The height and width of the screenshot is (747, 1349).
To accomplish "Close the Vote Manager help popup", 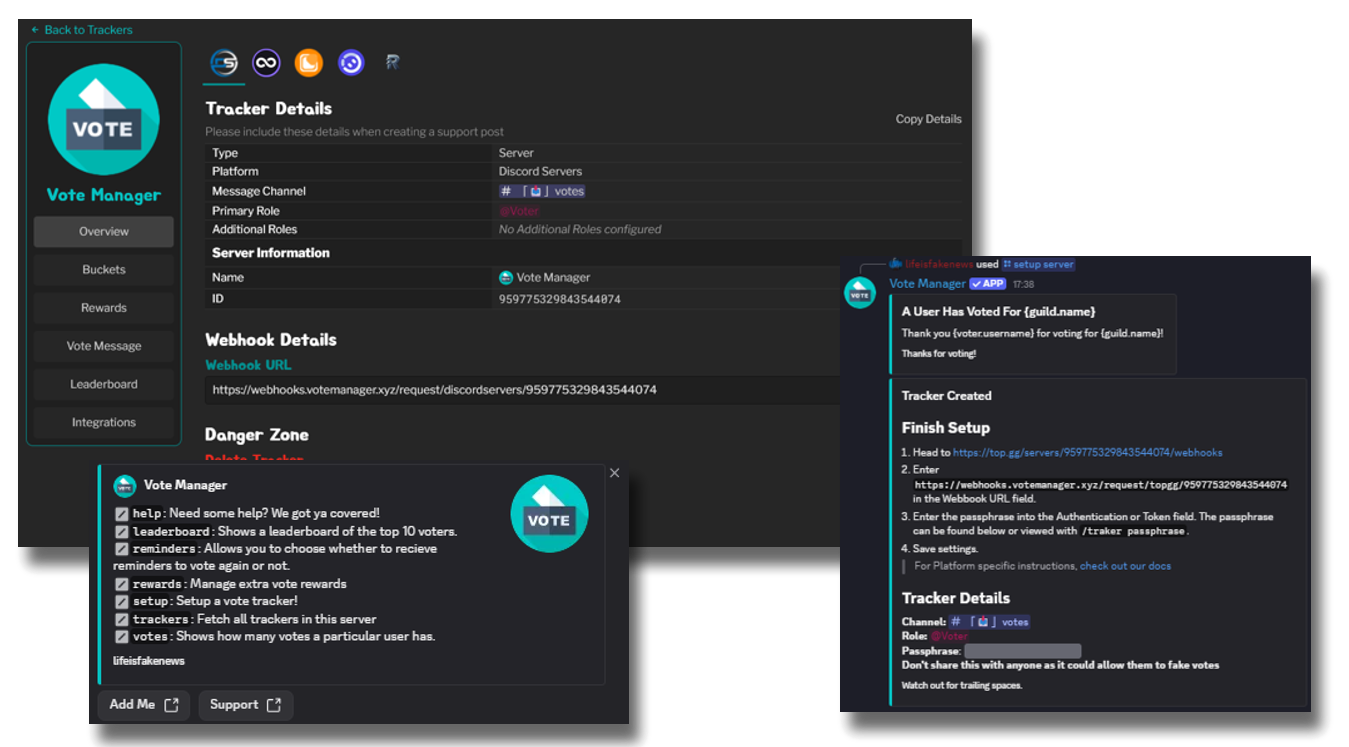I will [x=614, y=473].
